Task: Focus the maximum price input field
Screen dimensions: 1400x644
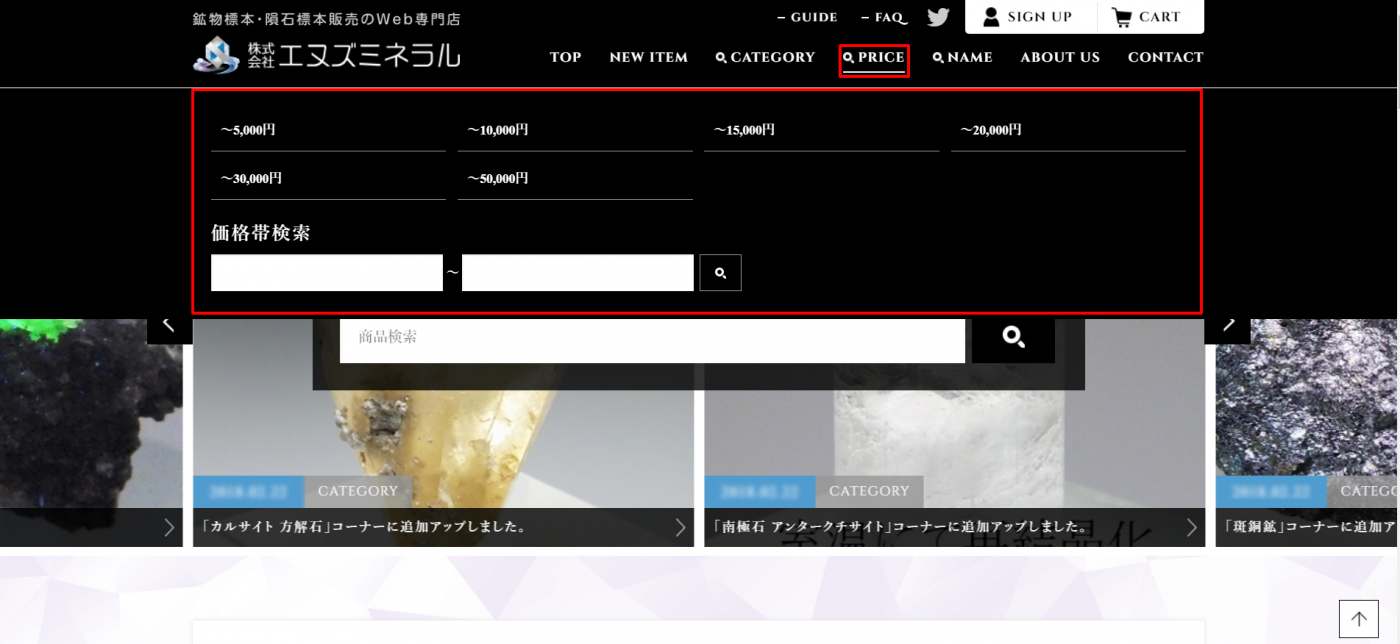Action: point(578,273)
